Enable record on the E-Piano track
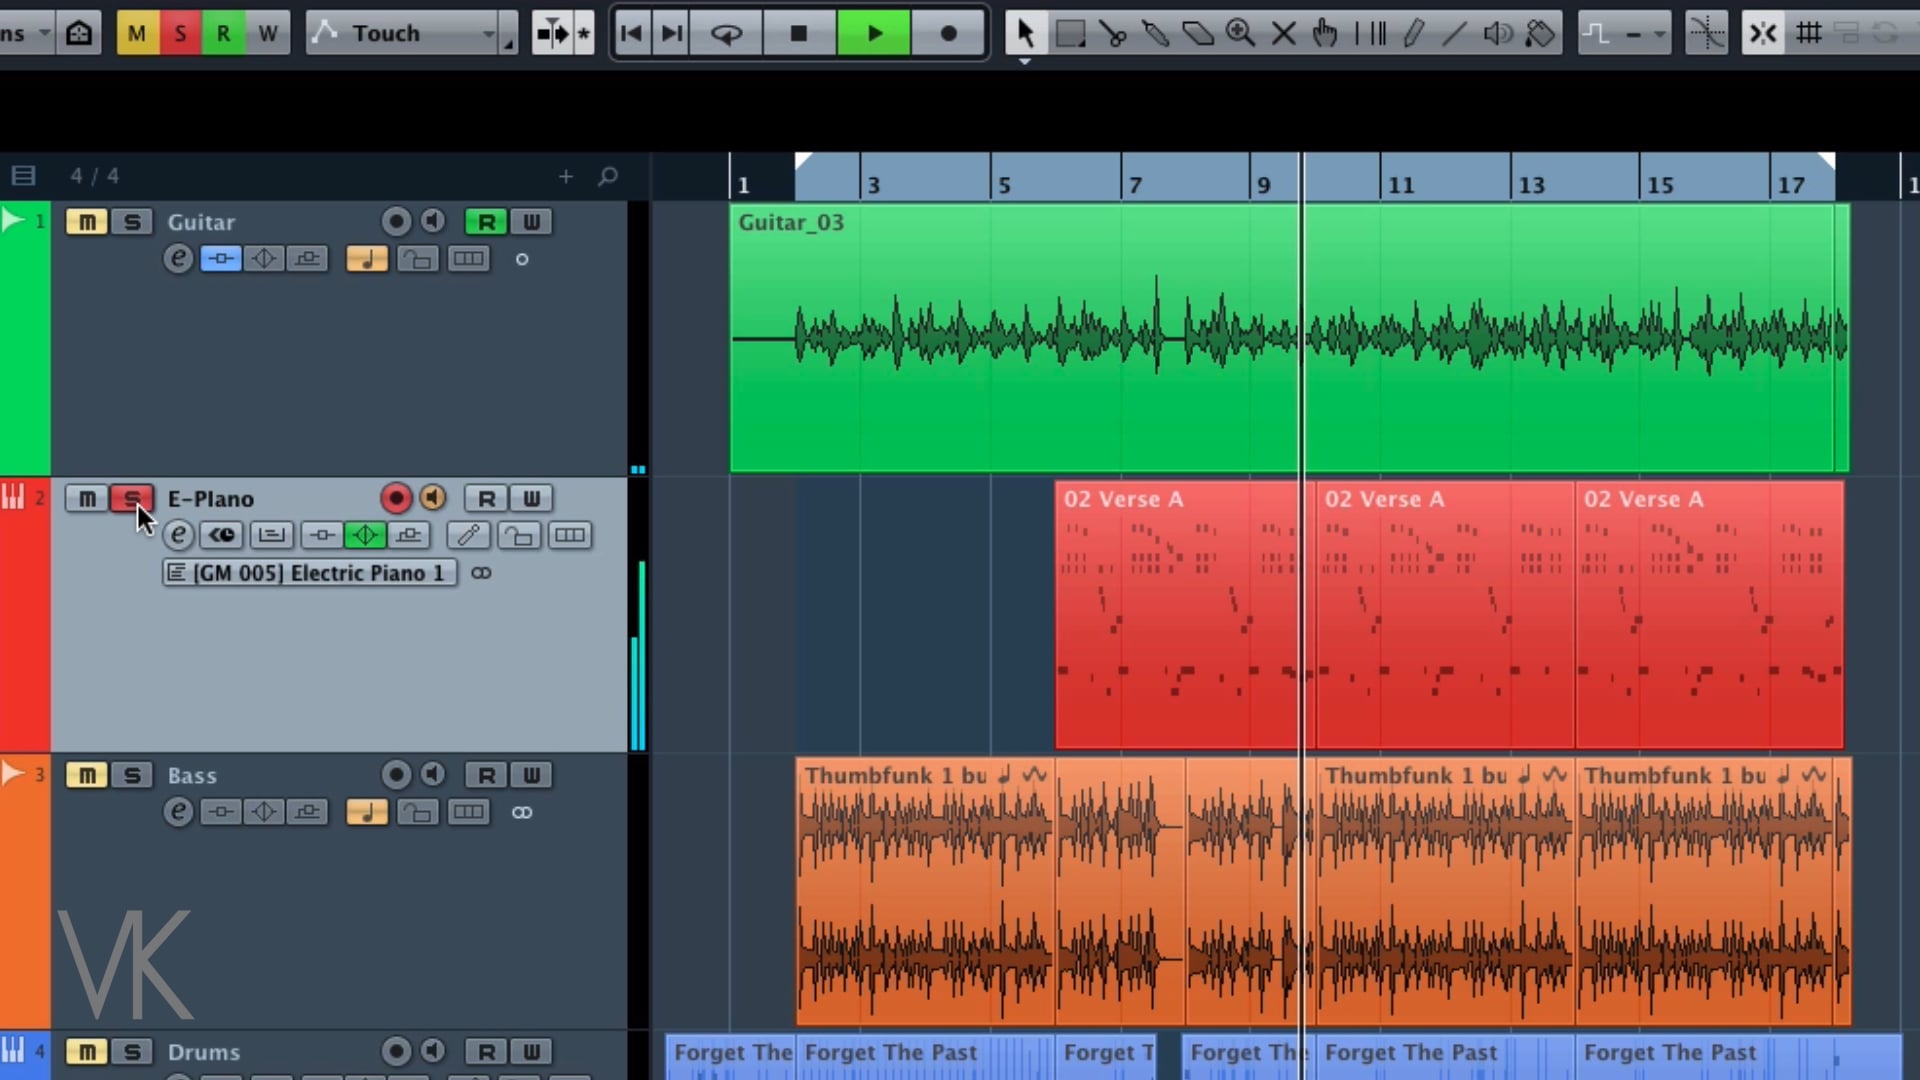This screenshot has width=1920, height=1080. click(396, 498)
